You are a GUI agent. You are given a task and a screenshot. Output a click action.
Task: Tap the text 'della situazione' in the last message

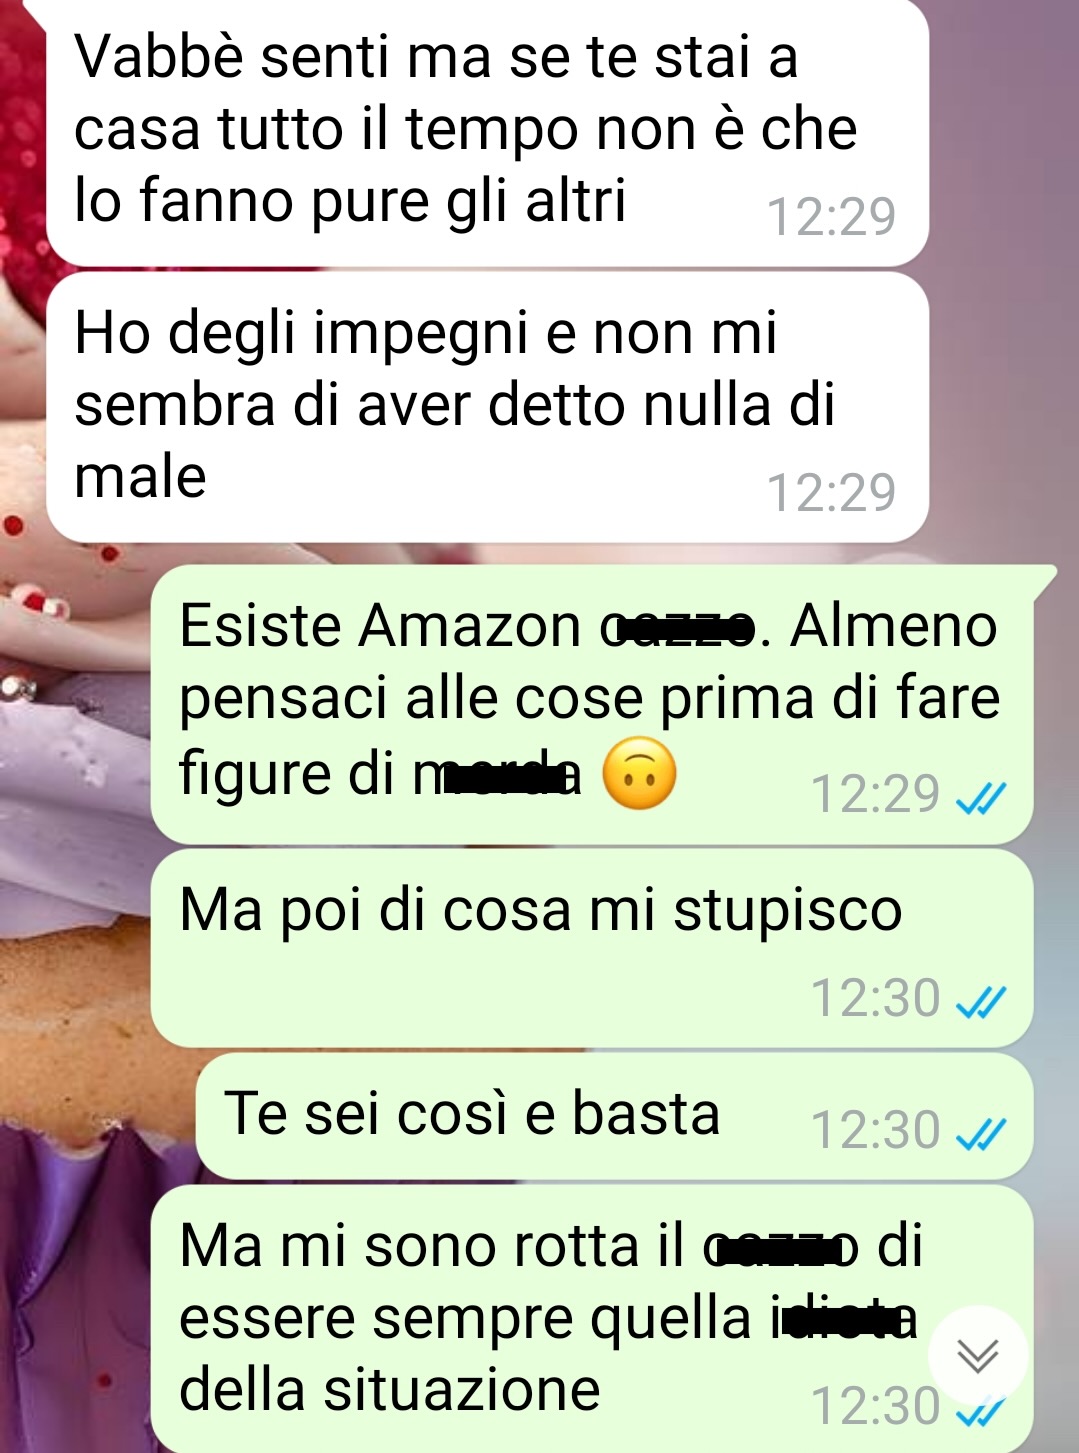tap(389, 1390)
